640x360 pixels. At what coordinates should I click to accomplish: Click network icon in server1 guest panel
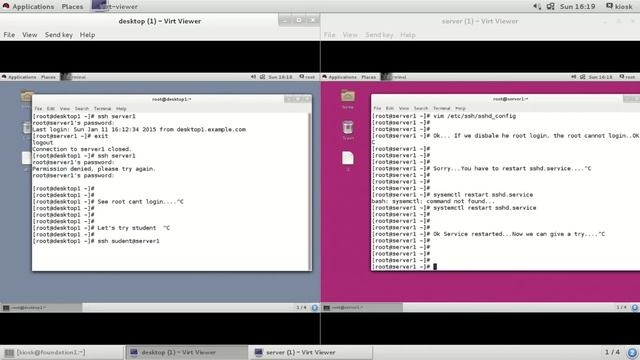583,77
